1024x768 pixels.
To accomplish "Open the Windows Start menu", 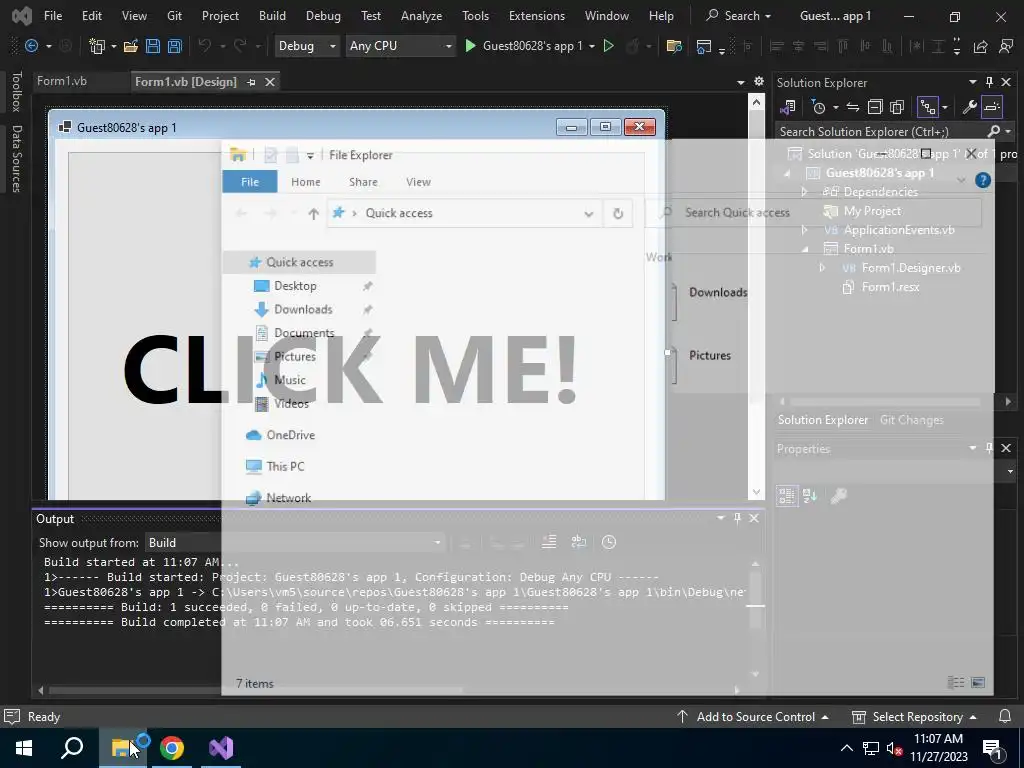I will (x=24, y=748).
